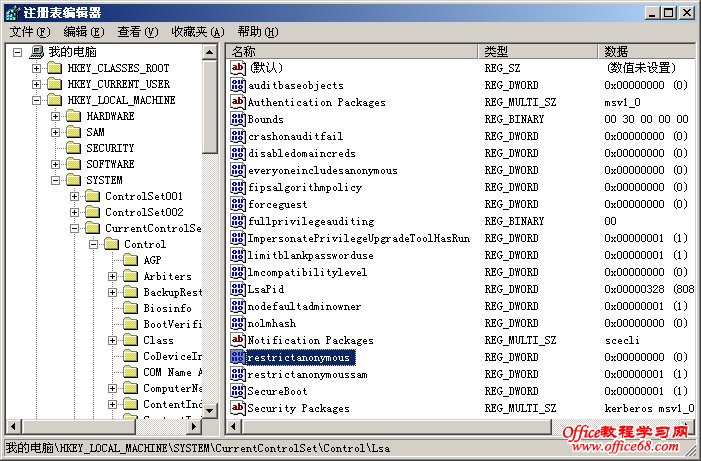The height and width of the screenshot is (461, 701).
Task: Collapse the SYSTEM key
Action: coord(55,181)
